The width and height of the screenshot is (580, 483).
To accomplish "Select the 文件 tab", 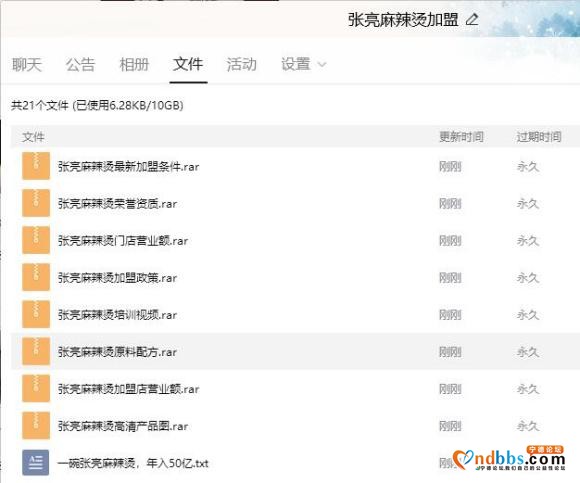I will click(x=188, y=64).
